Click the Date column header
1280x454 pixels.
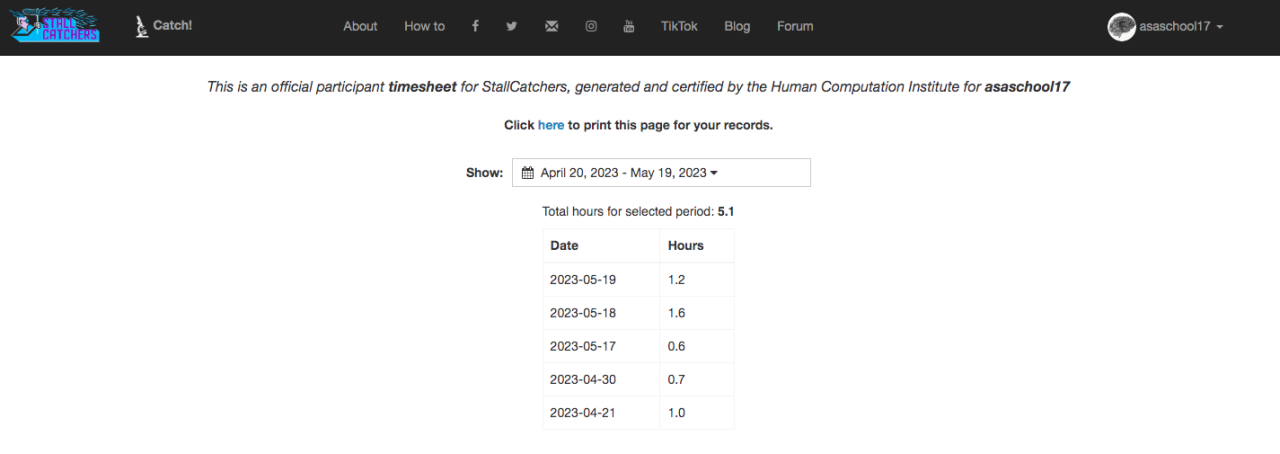[x=564, y=245]
